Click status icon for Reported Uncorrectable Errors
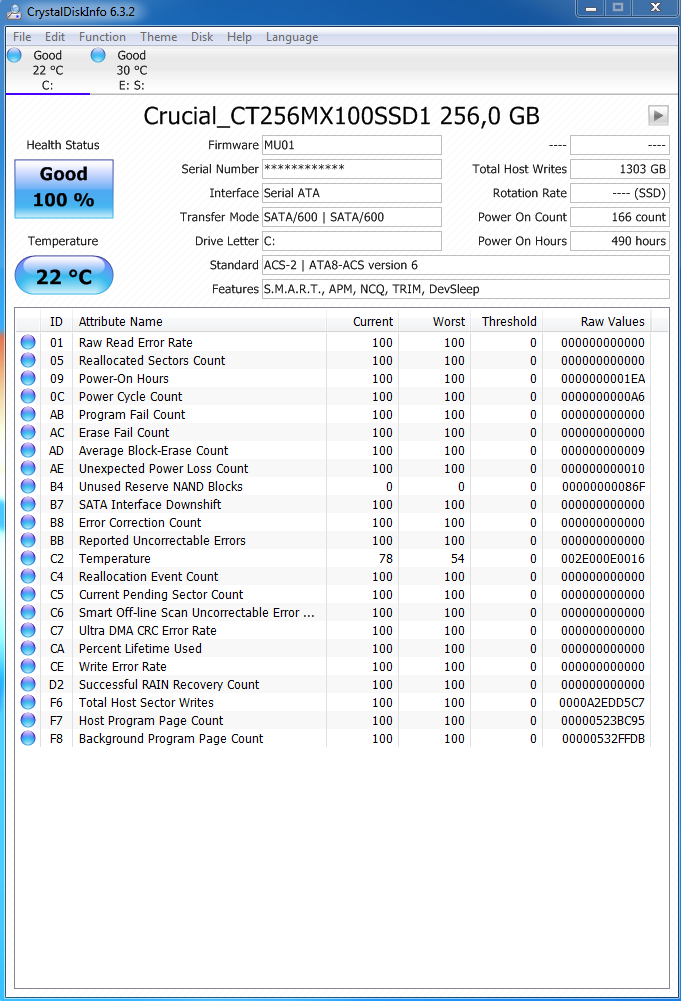 (x=28, y=540)
